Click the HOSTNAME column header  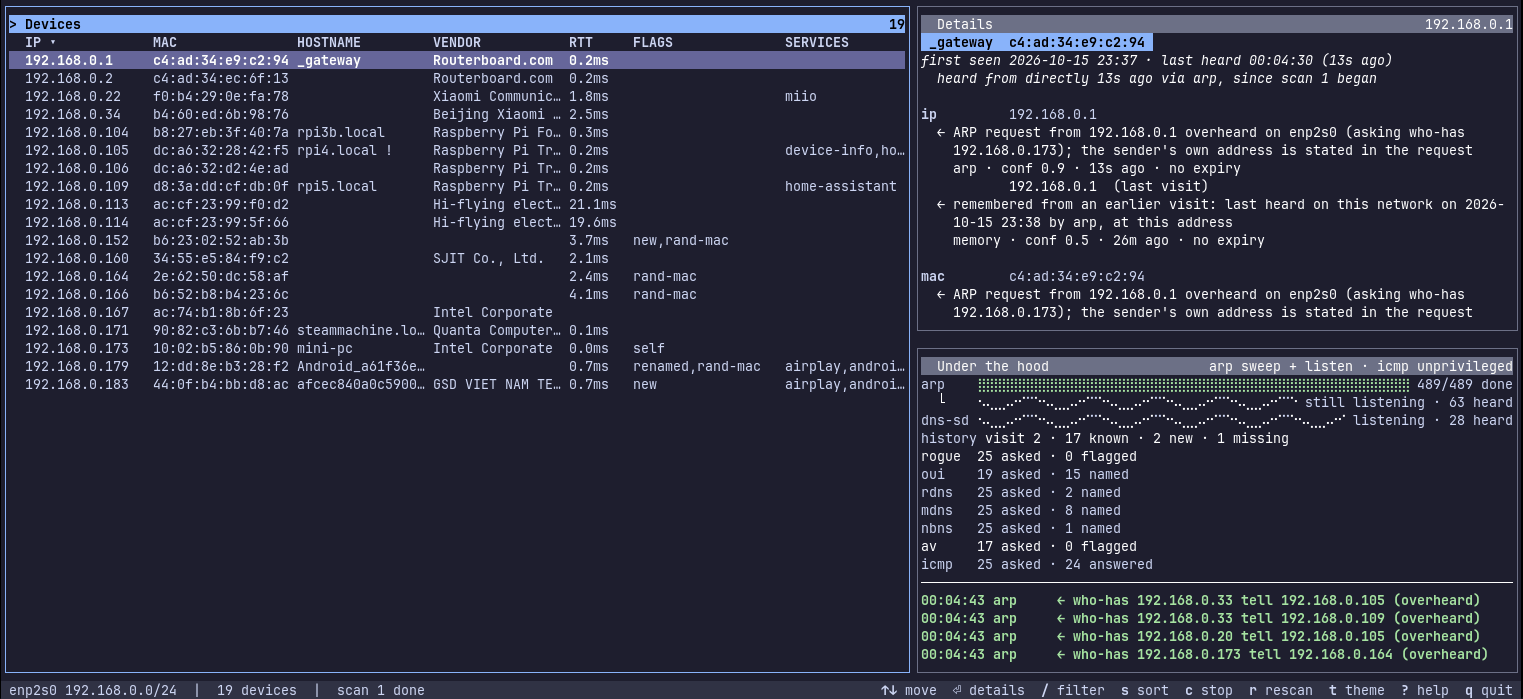pos(329,43)
